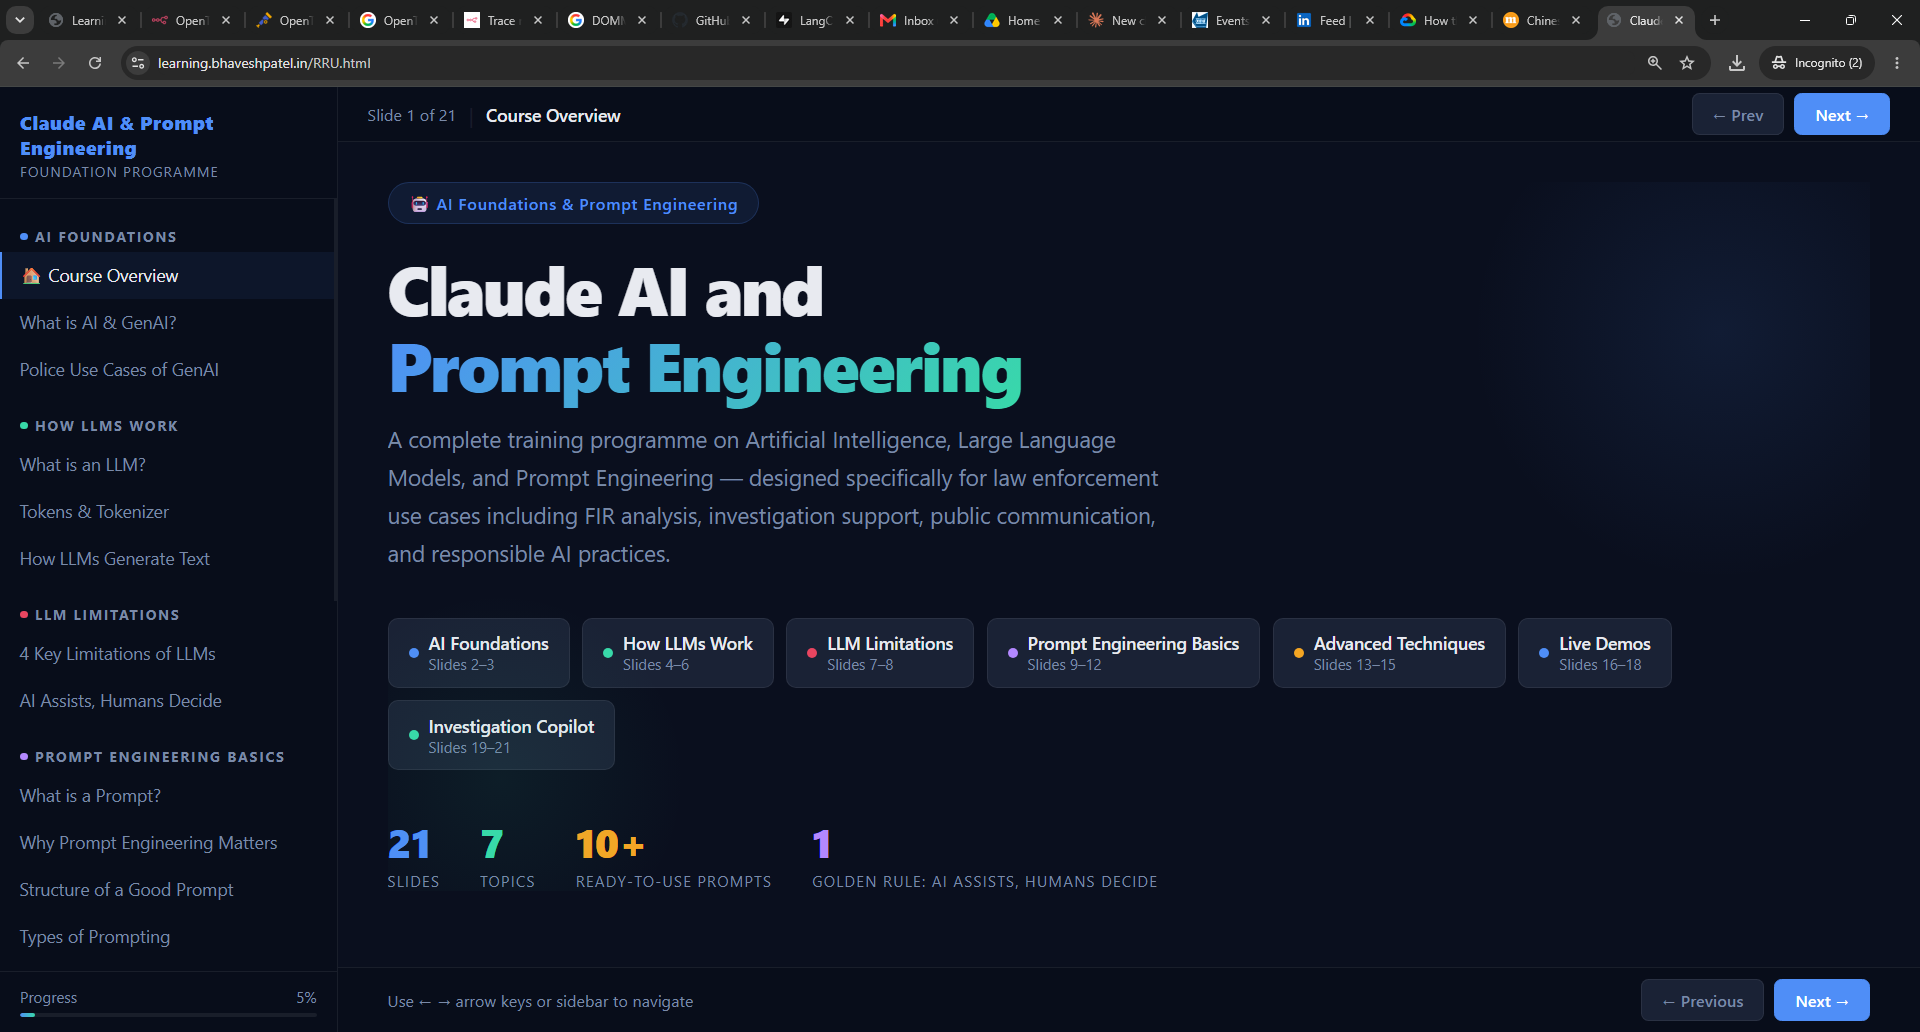Click the house icon beside Course Overview
Viewport: 1920px width, 1032px height.
31,276
